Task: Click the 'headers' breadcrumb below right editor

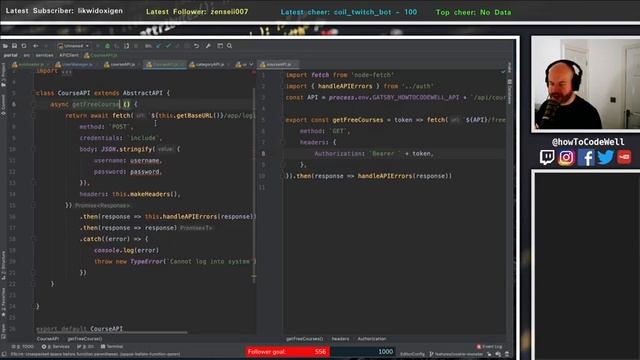Action: pos(340,339)
